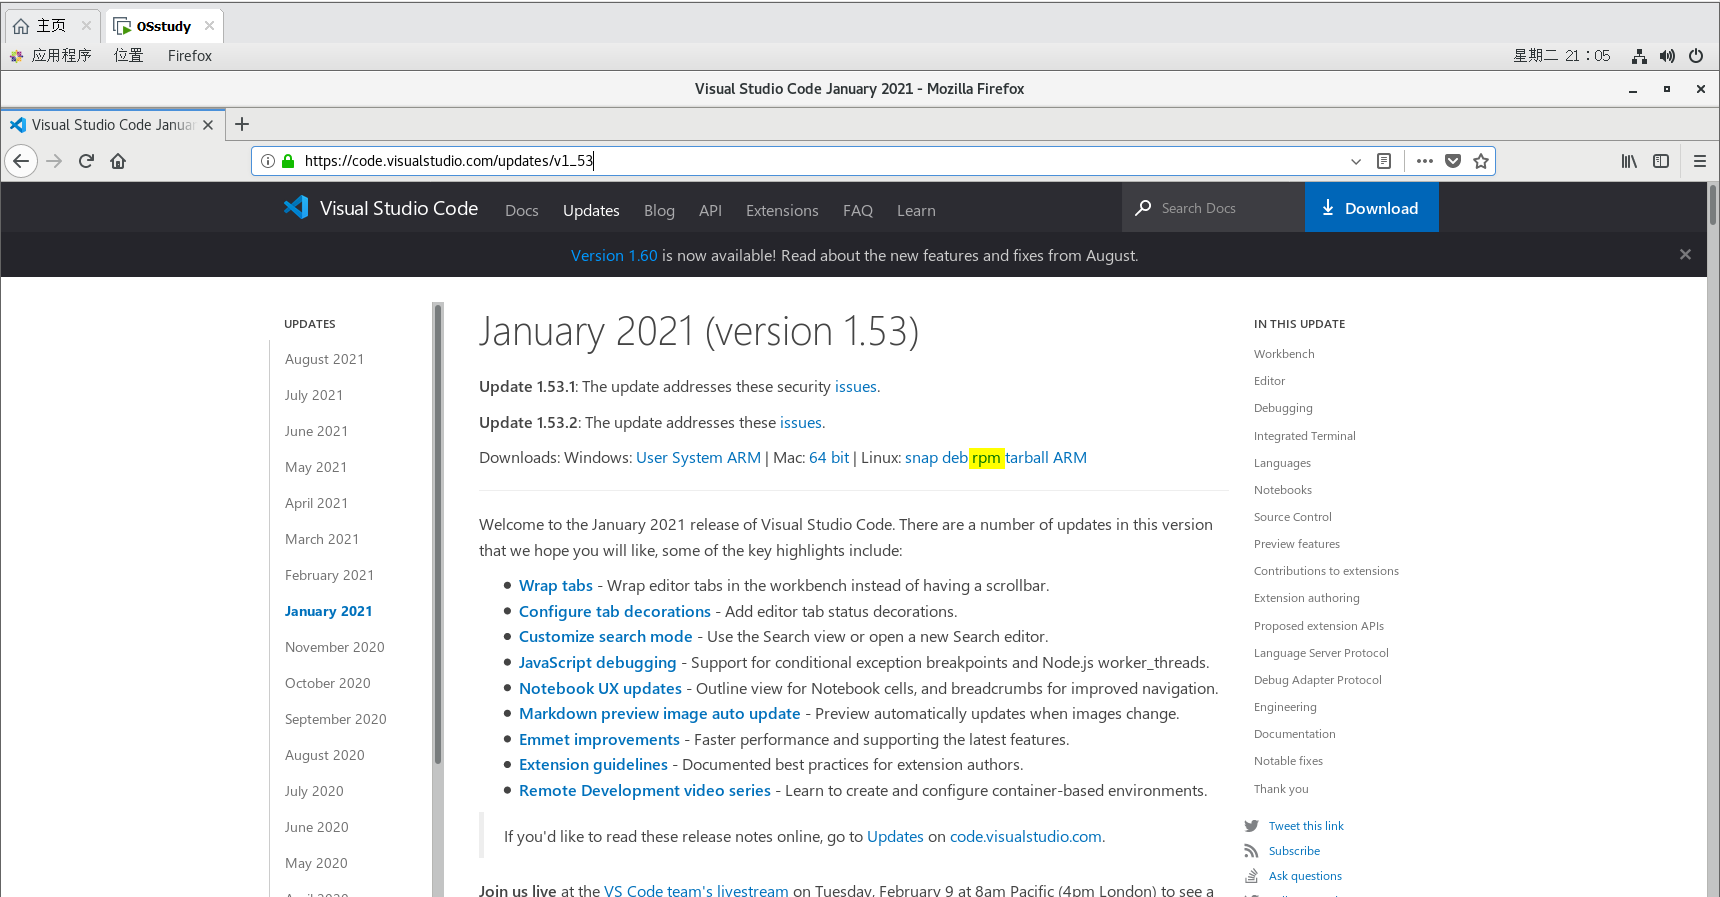Open the Blog navigation item
This screenshot has width=1720, height=897.
[x=659, y=210]
